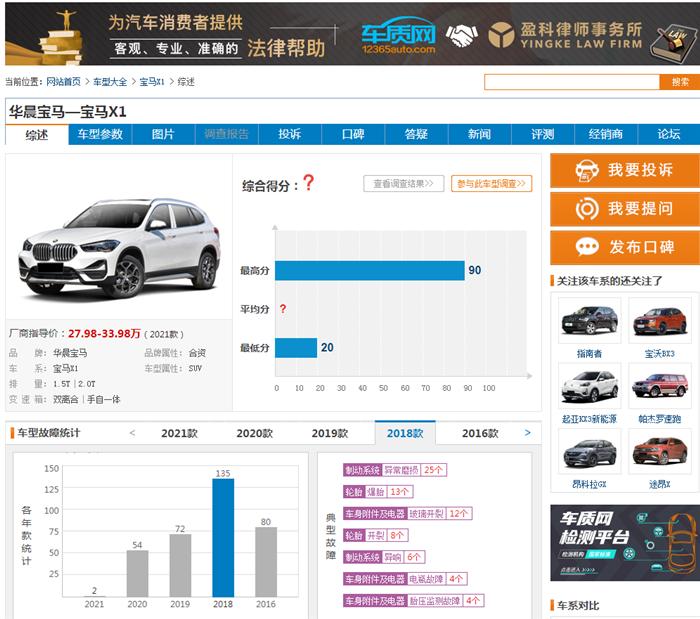Click the 车身附件及电器 玻璃开裂 12个 fault tag
The width and height of the screenshot is (700, 619).
coord(407,514)
